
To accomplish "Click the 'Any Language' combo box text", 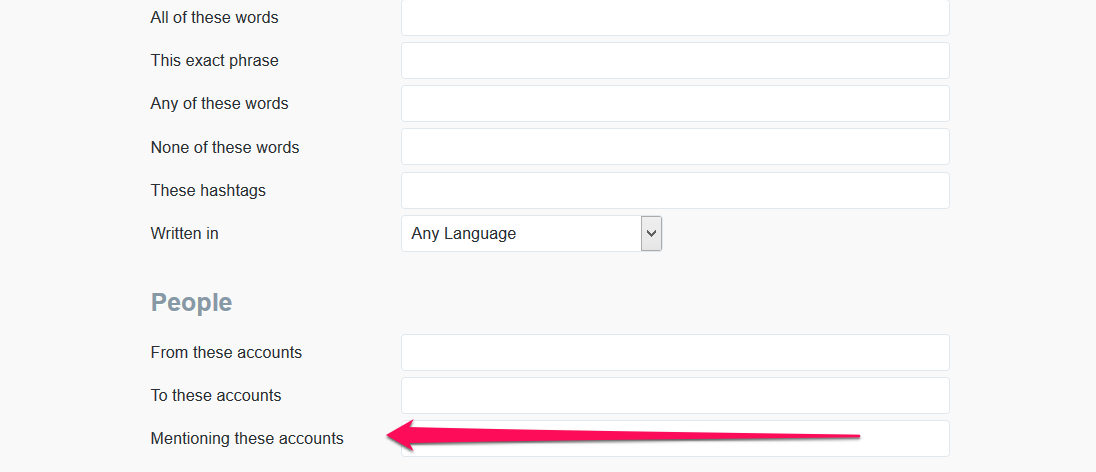I will point(463,234).
